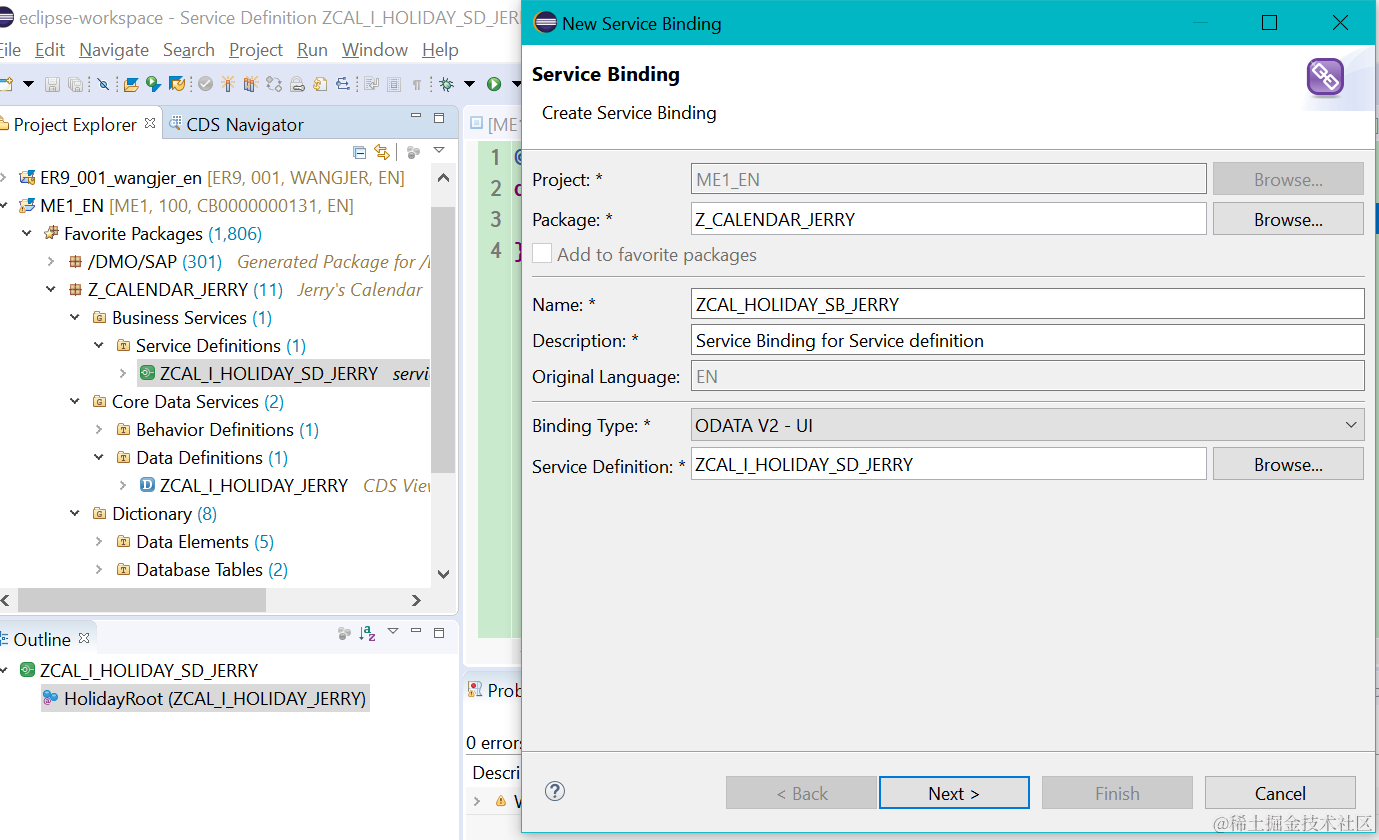Image resolution: width=1379 pixels, height=840 pixels.
Task: Open the Help menu
Action: tap(440, 50)
